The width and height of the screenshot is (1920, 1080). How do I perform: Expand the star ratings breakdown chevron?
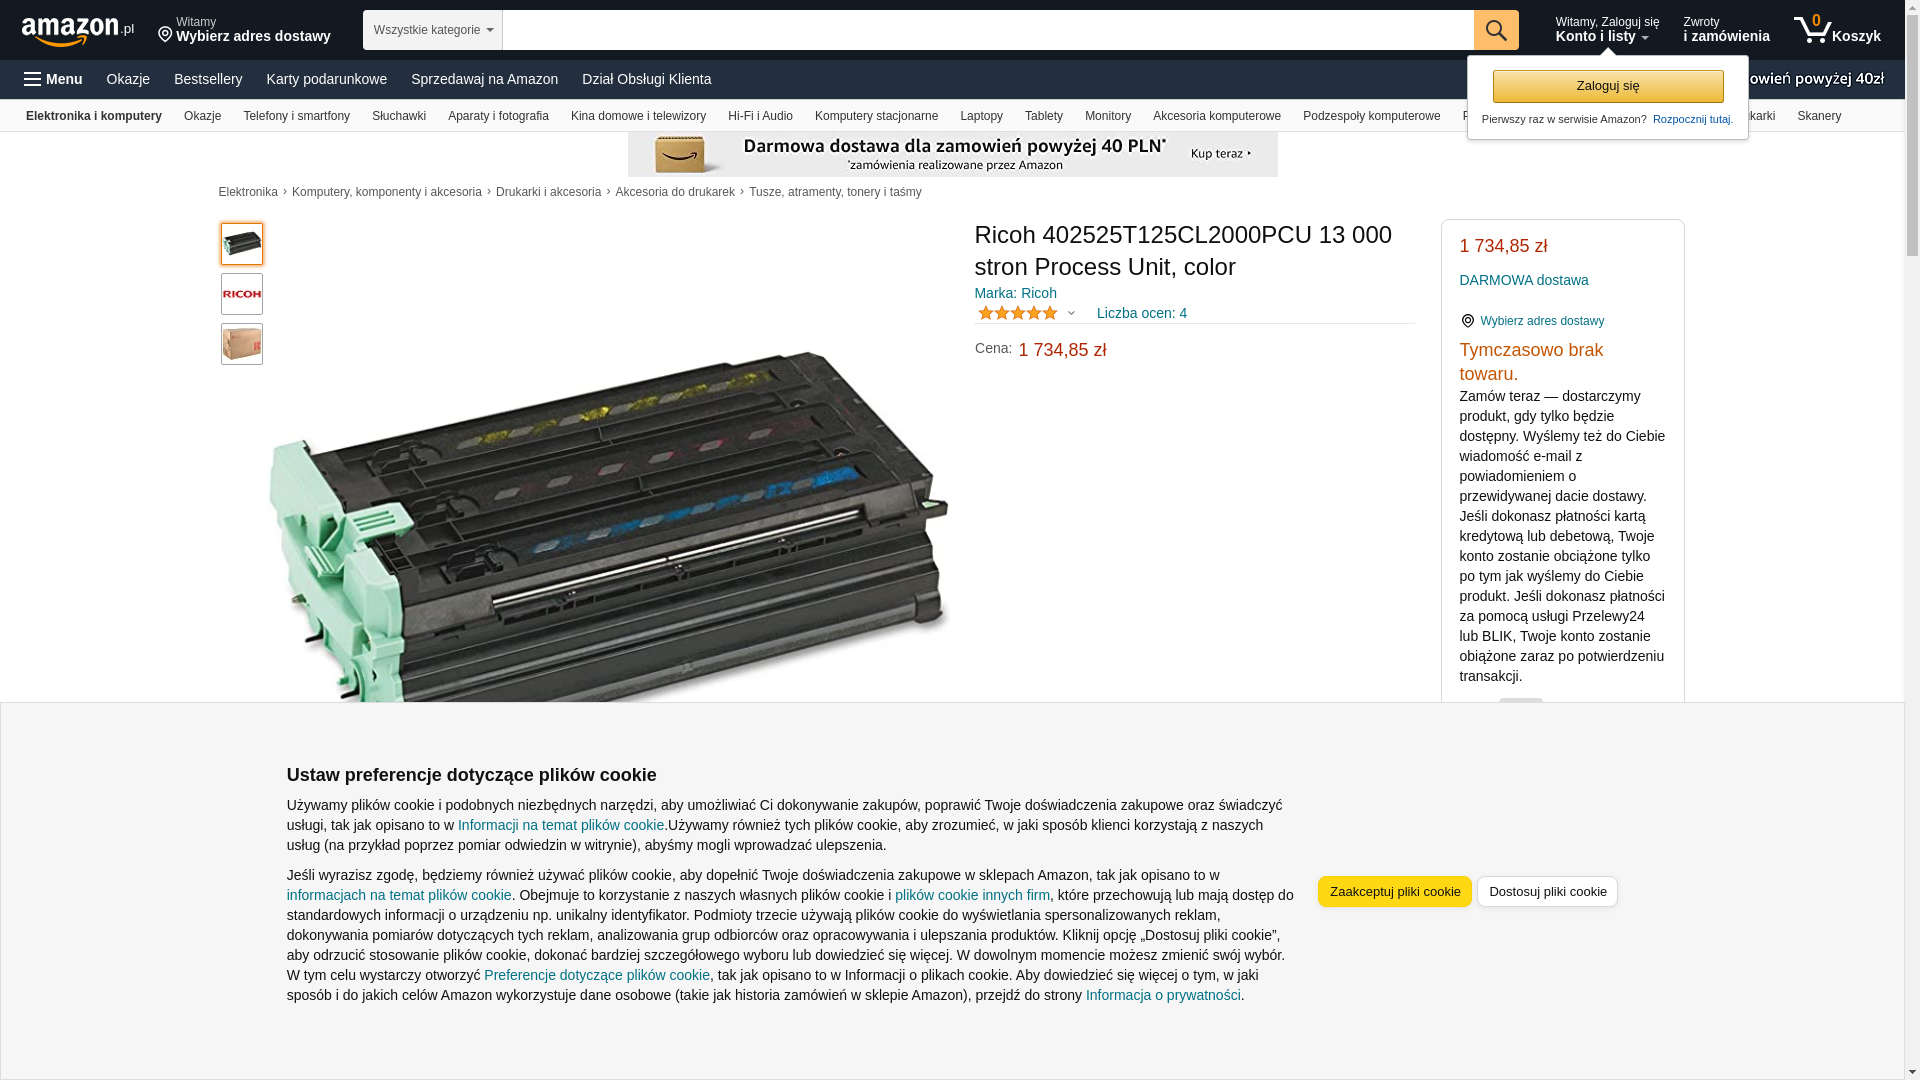tap(1071, 313)
